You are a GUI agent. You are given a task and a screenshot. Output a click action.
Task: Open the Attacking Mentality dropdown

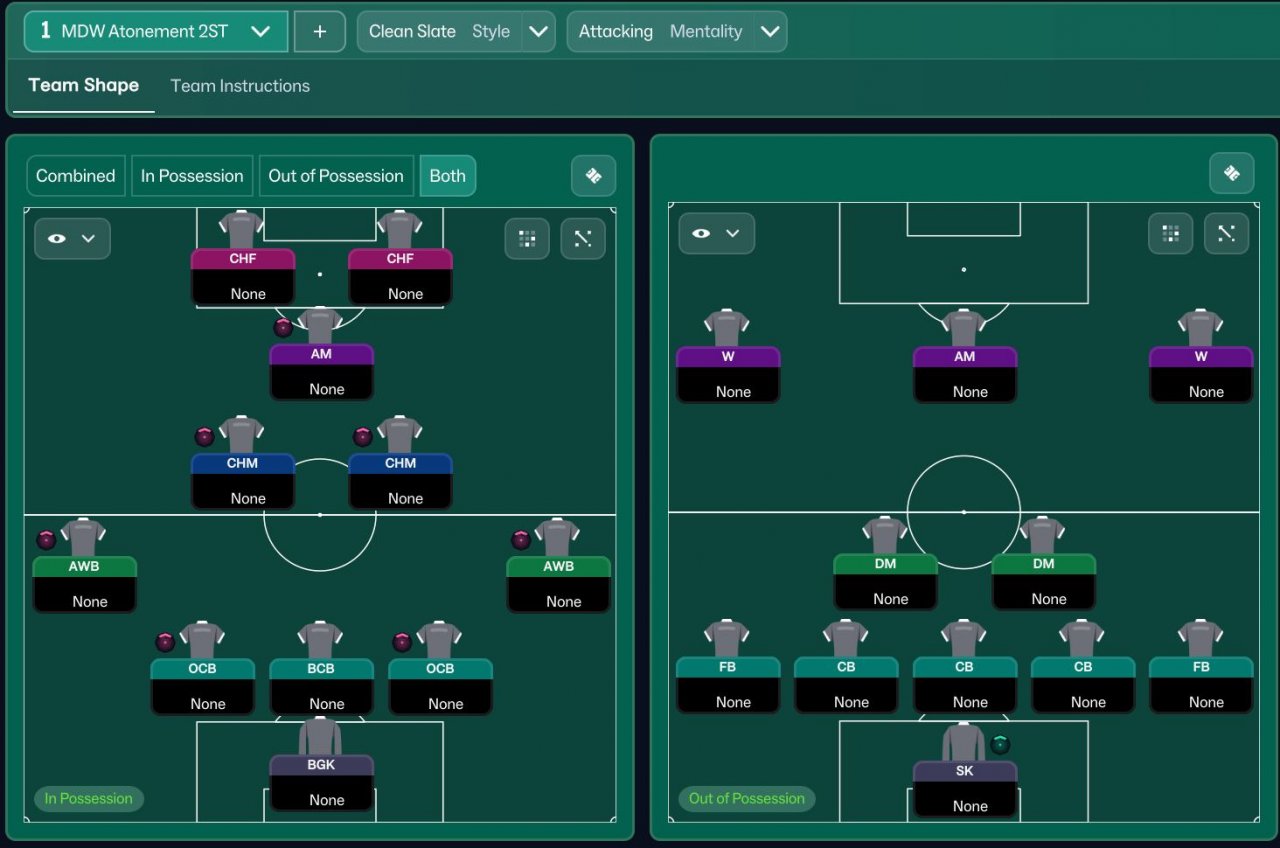coord(677,31)
